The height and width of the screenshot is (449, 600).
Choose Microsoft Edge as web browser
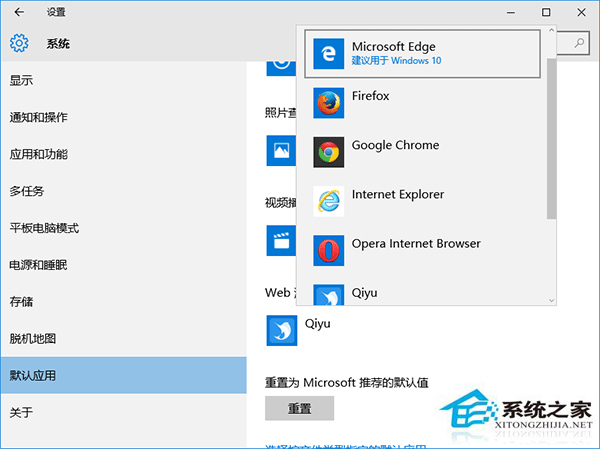(x=422, y=54)
